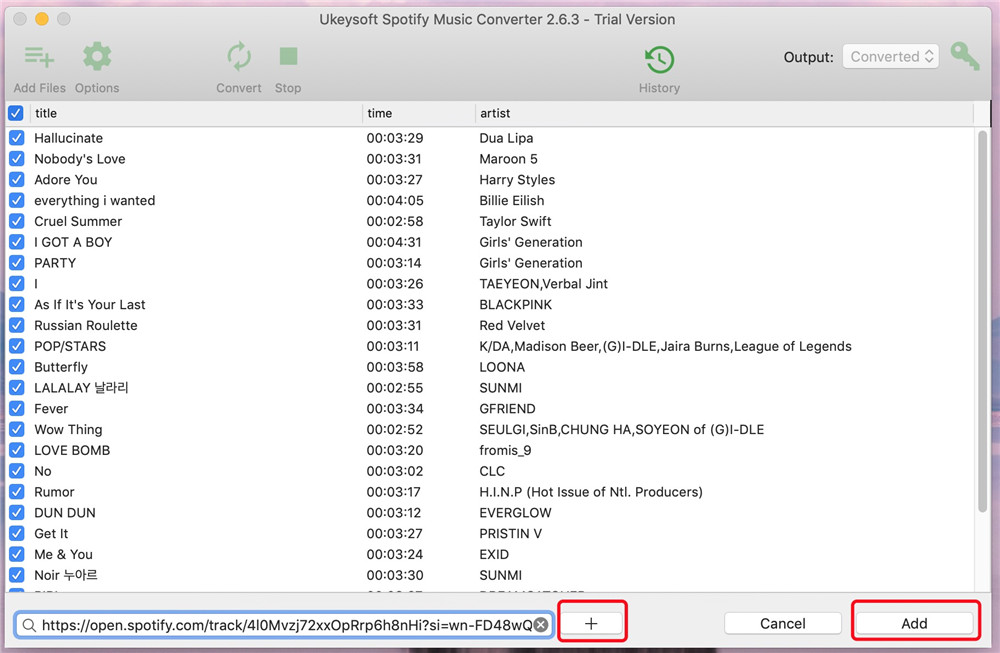
Task: Sort by the title column header
Action: [196, 113]
